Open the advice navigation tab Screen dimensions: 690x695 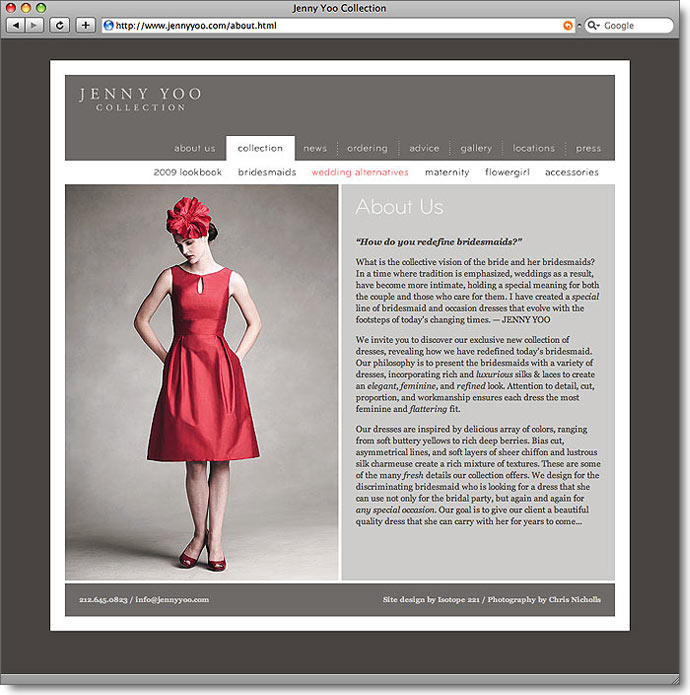click(x=424, y=148)
